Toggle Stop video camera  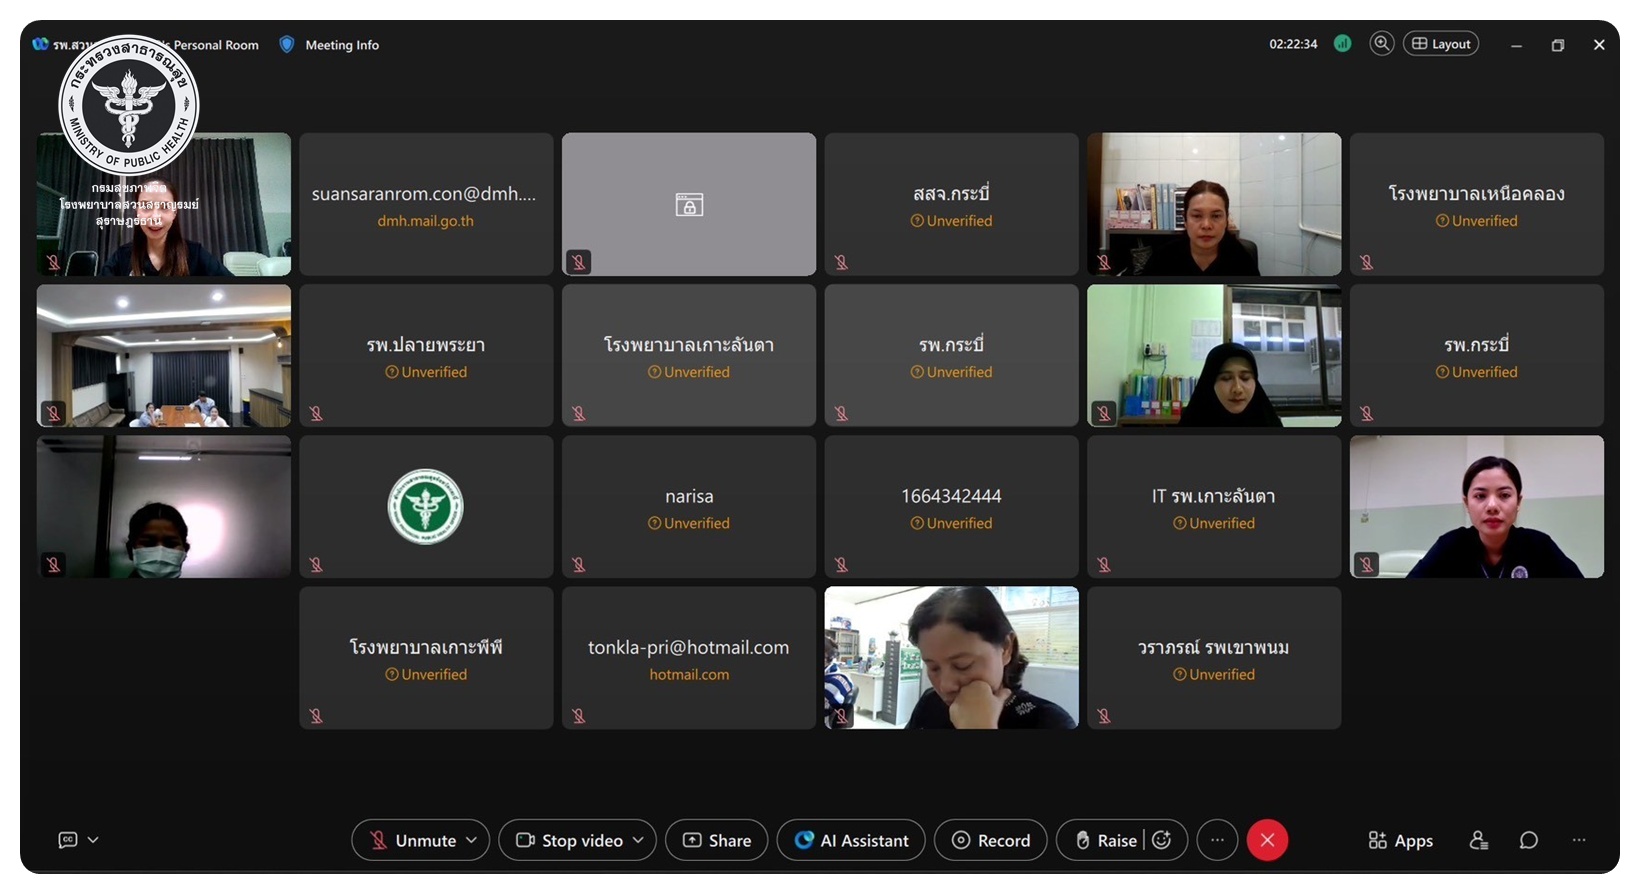(x=570, y=840)
